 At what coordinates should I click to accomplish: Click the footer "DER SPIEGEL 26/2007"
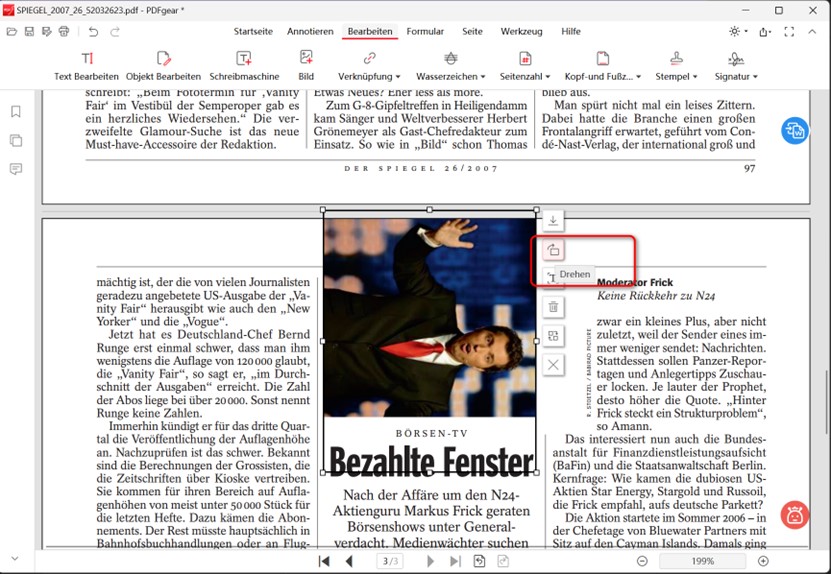421,169
